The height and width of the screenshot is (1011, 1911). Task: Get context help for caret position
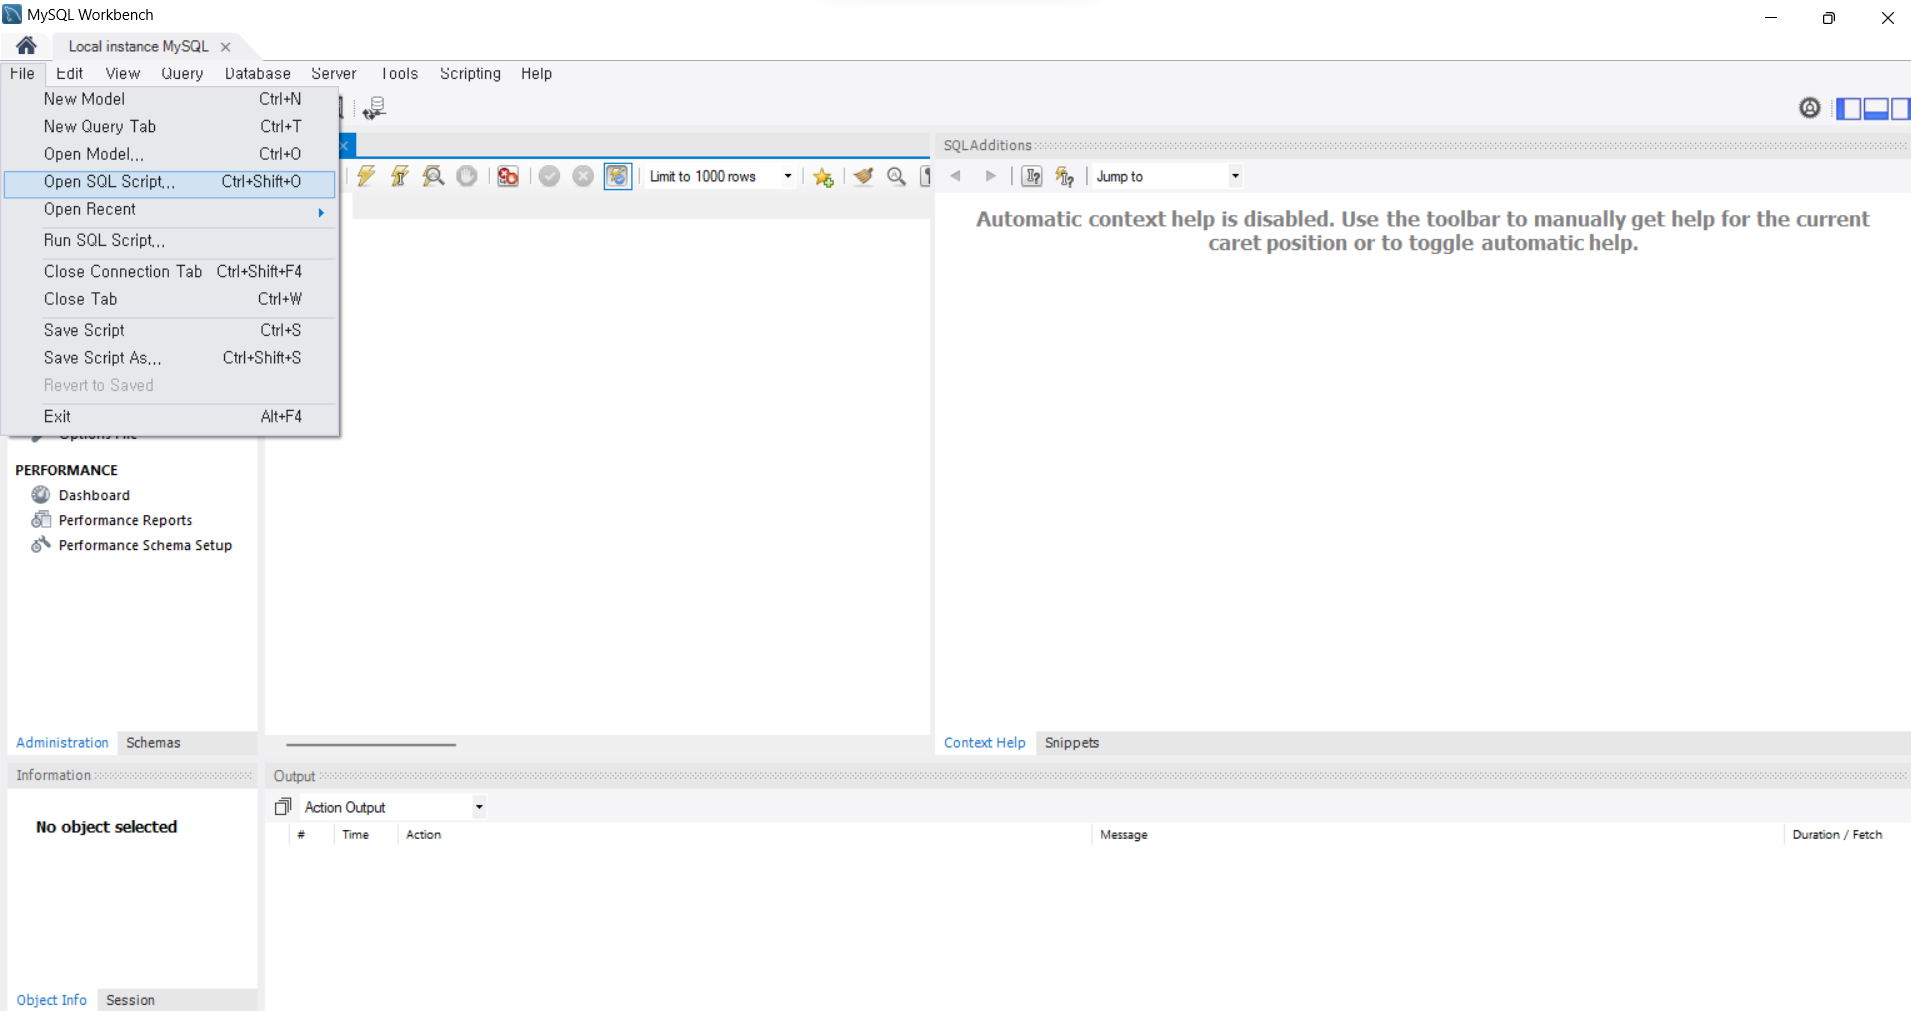1032,176
